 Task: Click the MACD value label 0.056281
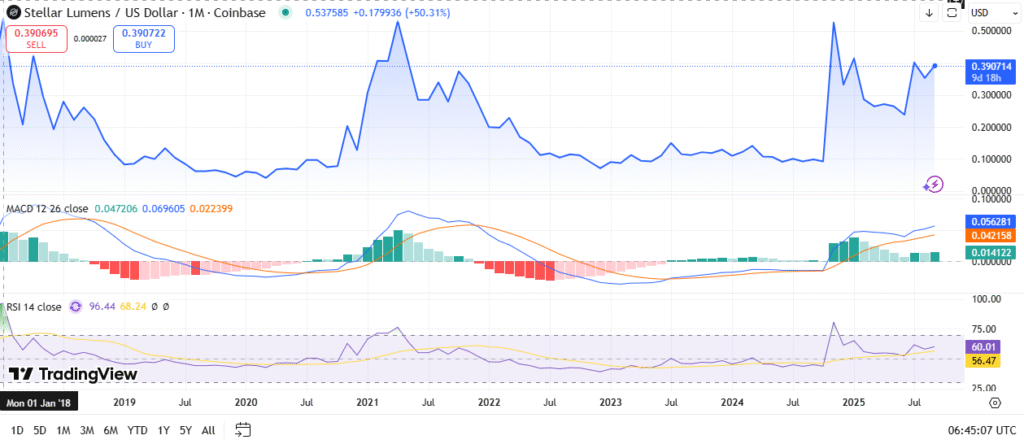tap(993, 223)
